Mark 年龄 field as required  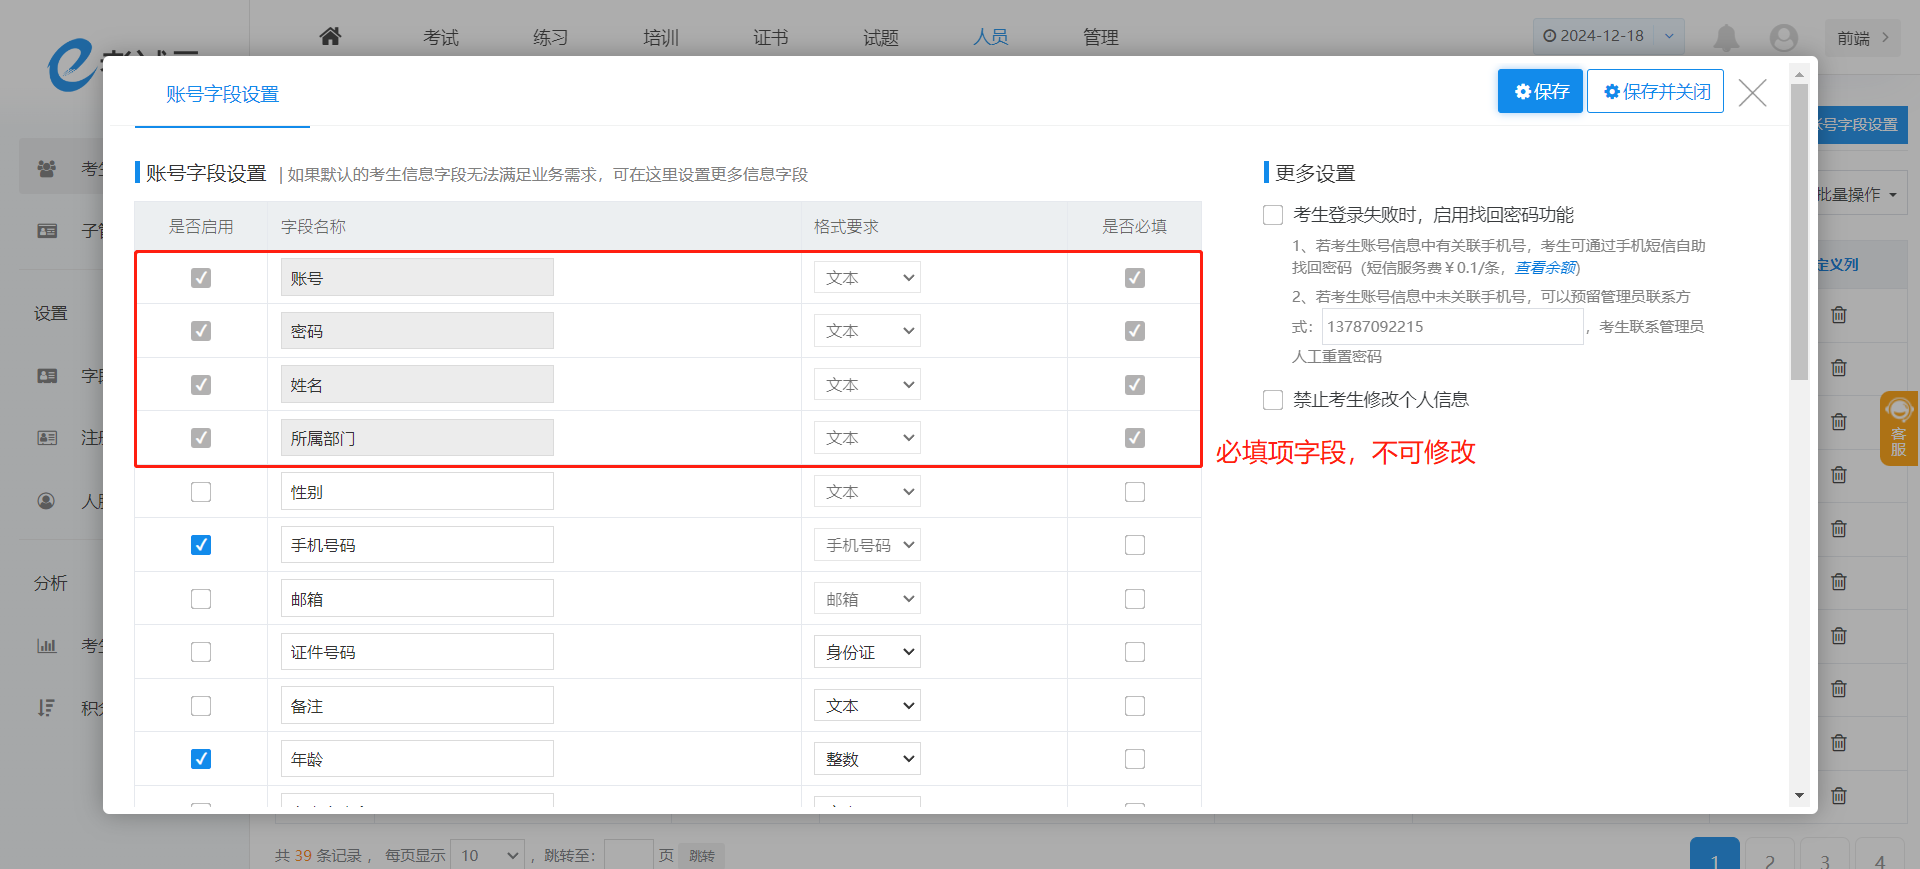[x=1134, y=759]
